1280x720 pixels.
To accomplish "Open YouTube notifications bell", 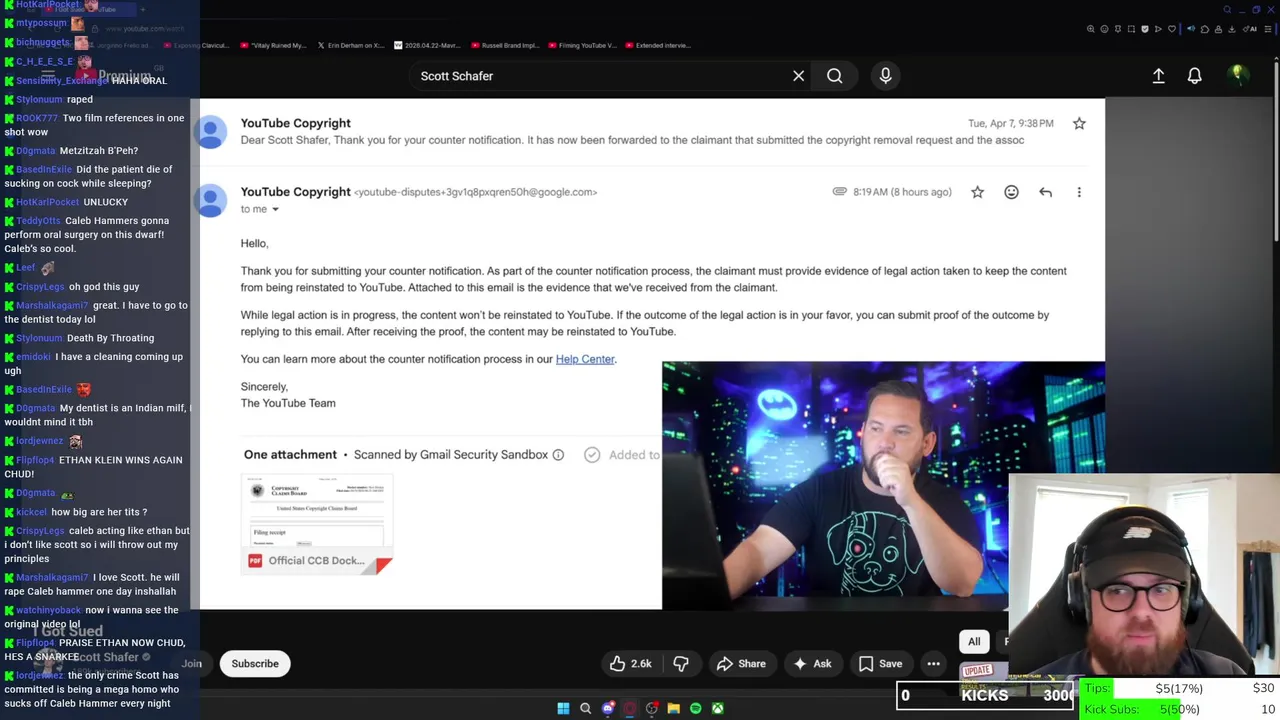I will pos(1194,76).
